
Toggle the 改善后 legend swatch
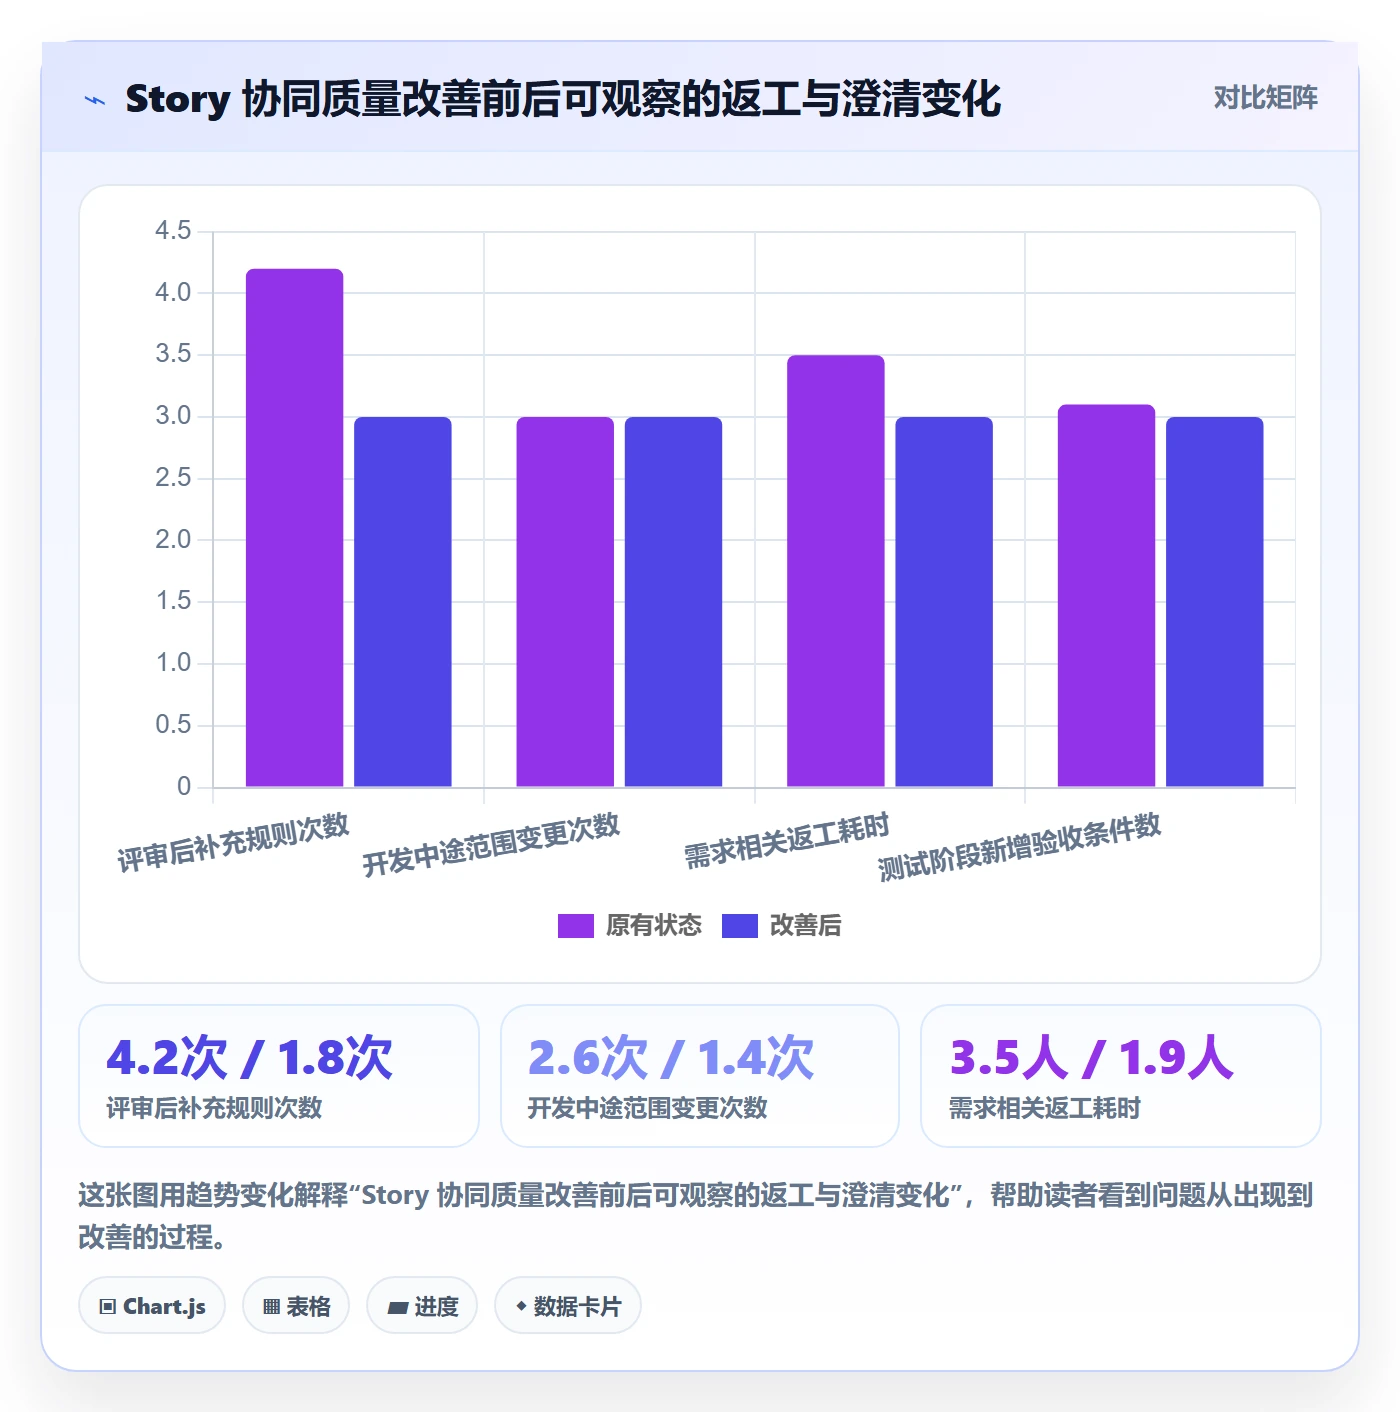click(x=739, y=925)
